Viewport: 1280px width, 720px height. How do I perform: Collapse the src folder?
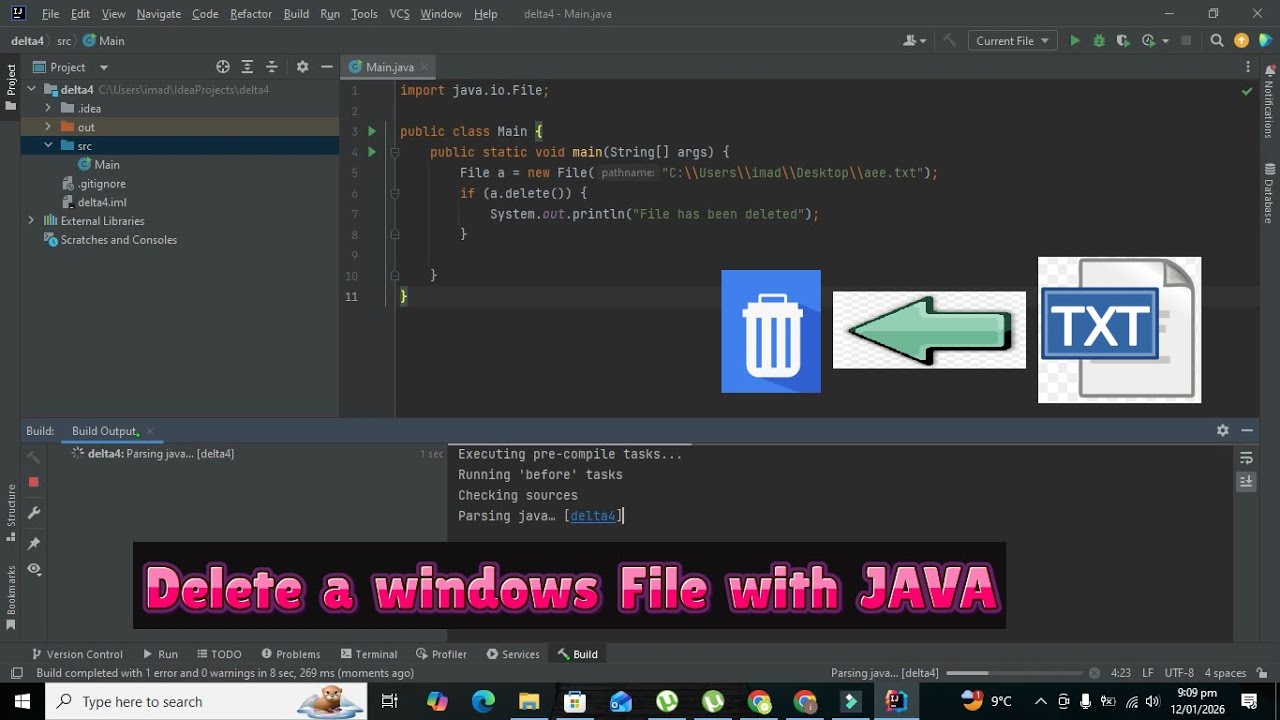(48, 145)
